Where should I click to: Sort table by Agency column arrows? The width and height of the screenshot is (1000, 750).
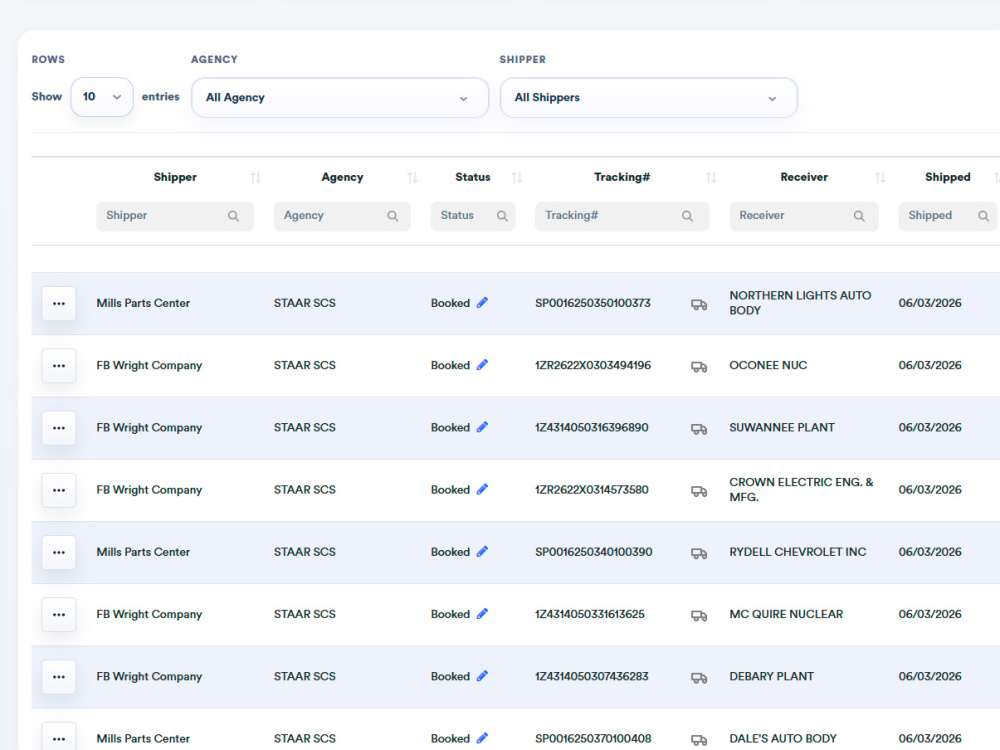pos(413,177)
